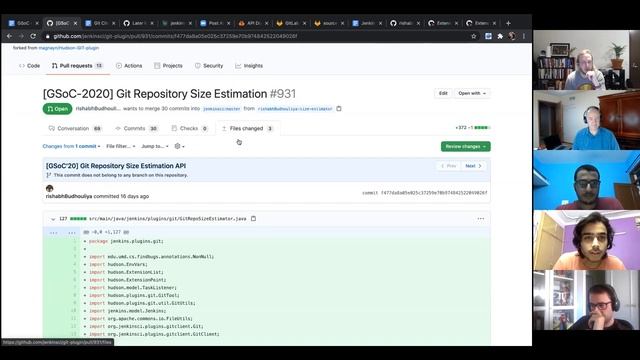Bookmark this page with the star icon
Screen dimensions: 640x360
(x=473, y=36)
